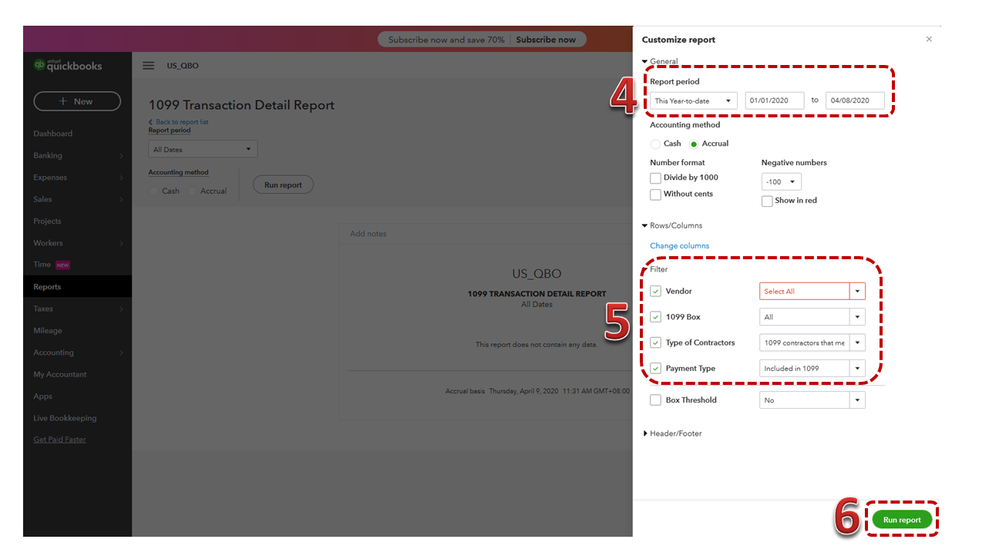Click the Change columns link
Screen dimensions: 999x547
679,246
